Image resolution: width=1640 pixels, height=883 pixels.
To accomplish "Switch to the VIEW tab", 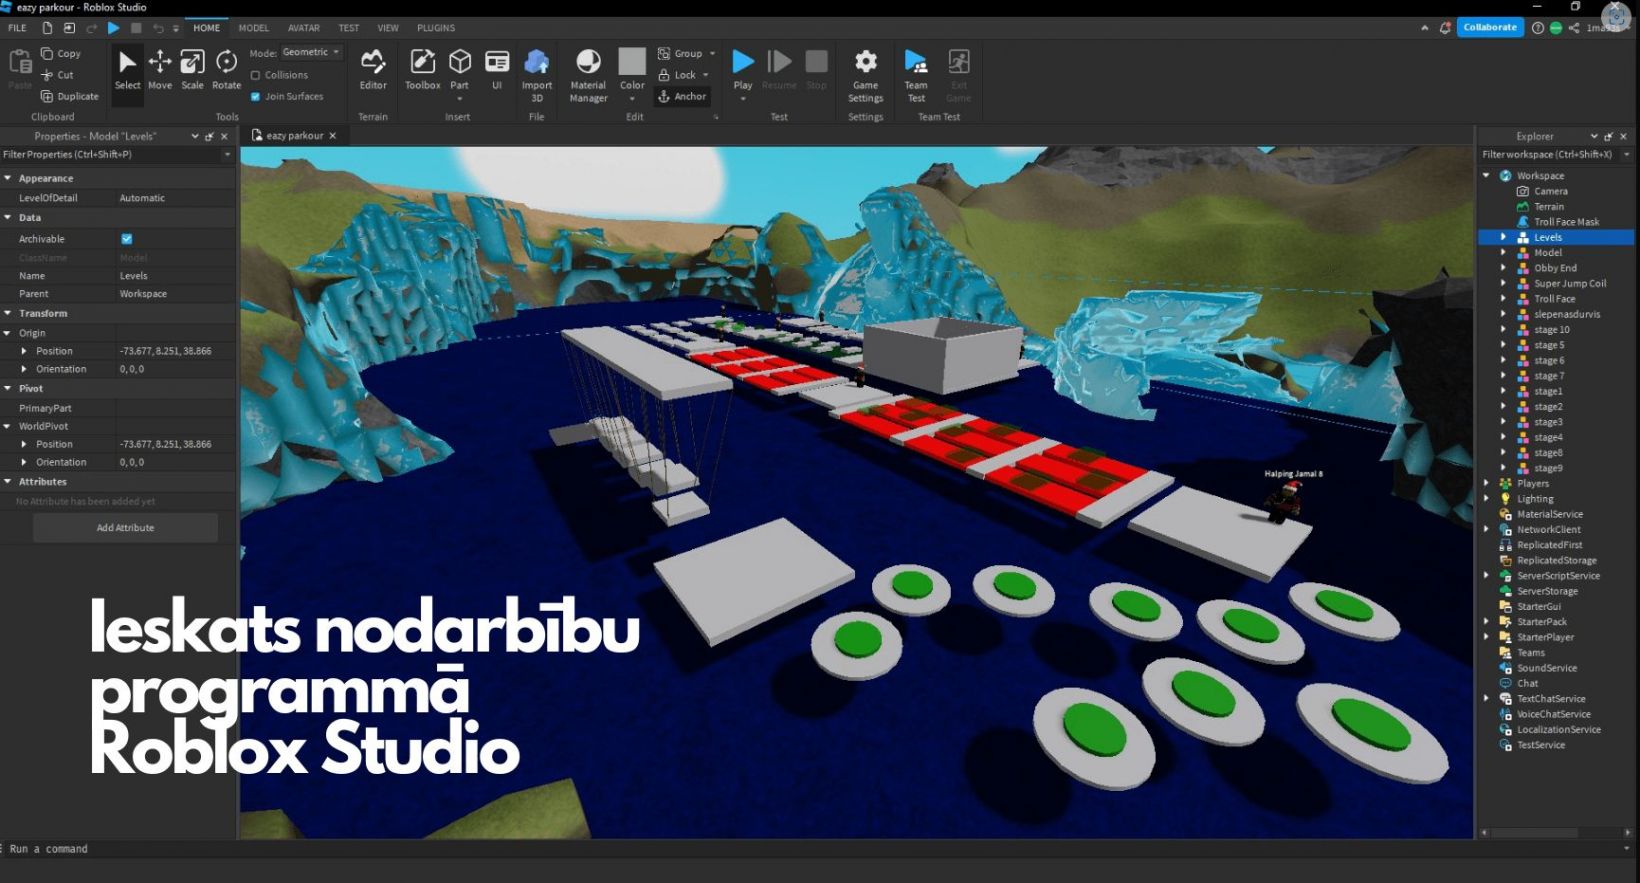I will [x=388, y=28].
